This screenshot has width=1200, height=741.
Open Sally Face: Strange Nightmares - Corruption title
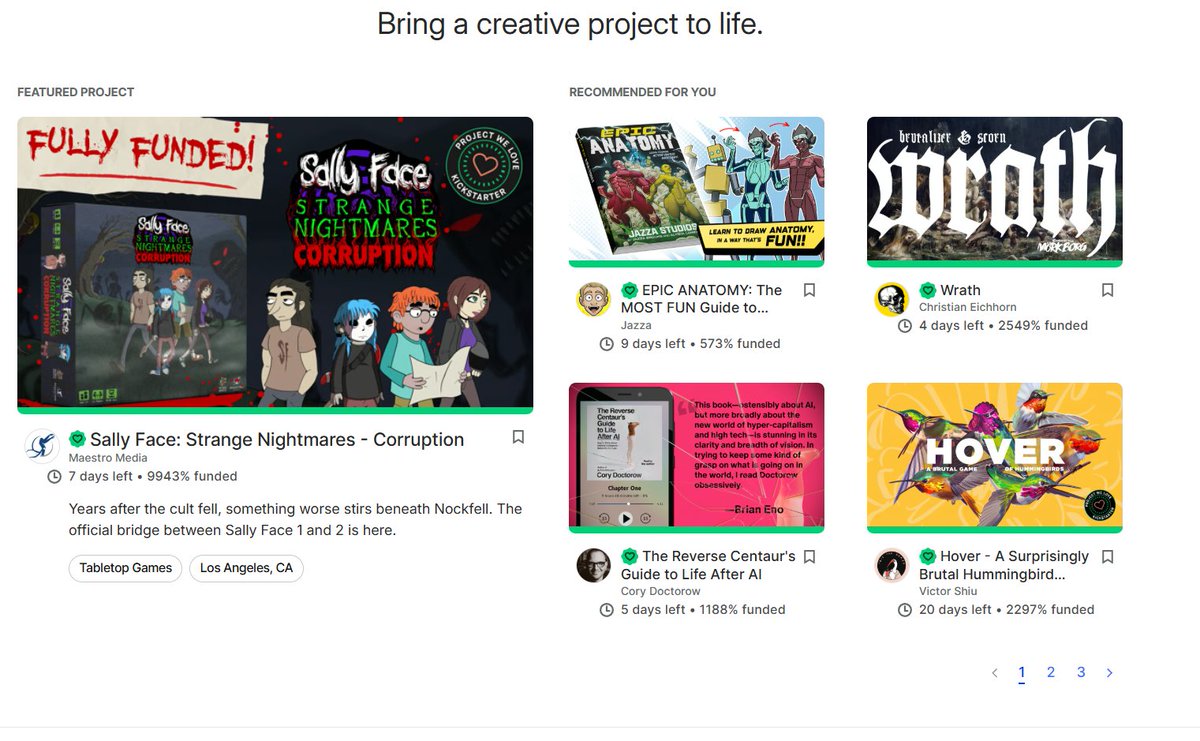277,439
